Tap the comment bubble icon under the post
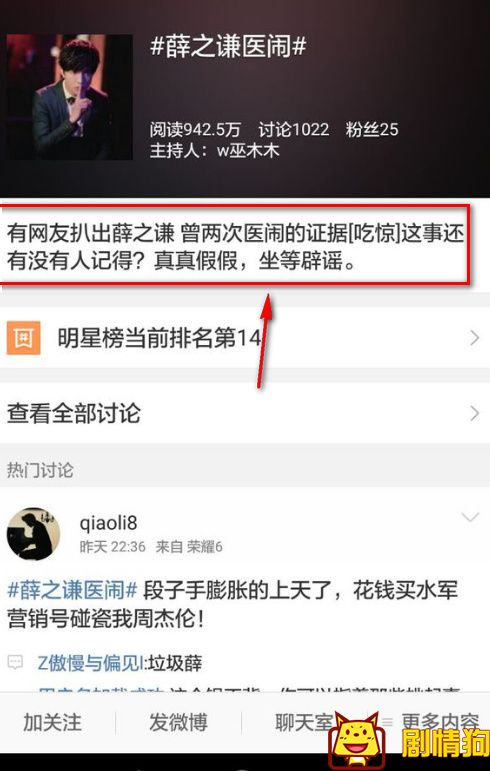The image size is (490, 771). pos(15,662)
